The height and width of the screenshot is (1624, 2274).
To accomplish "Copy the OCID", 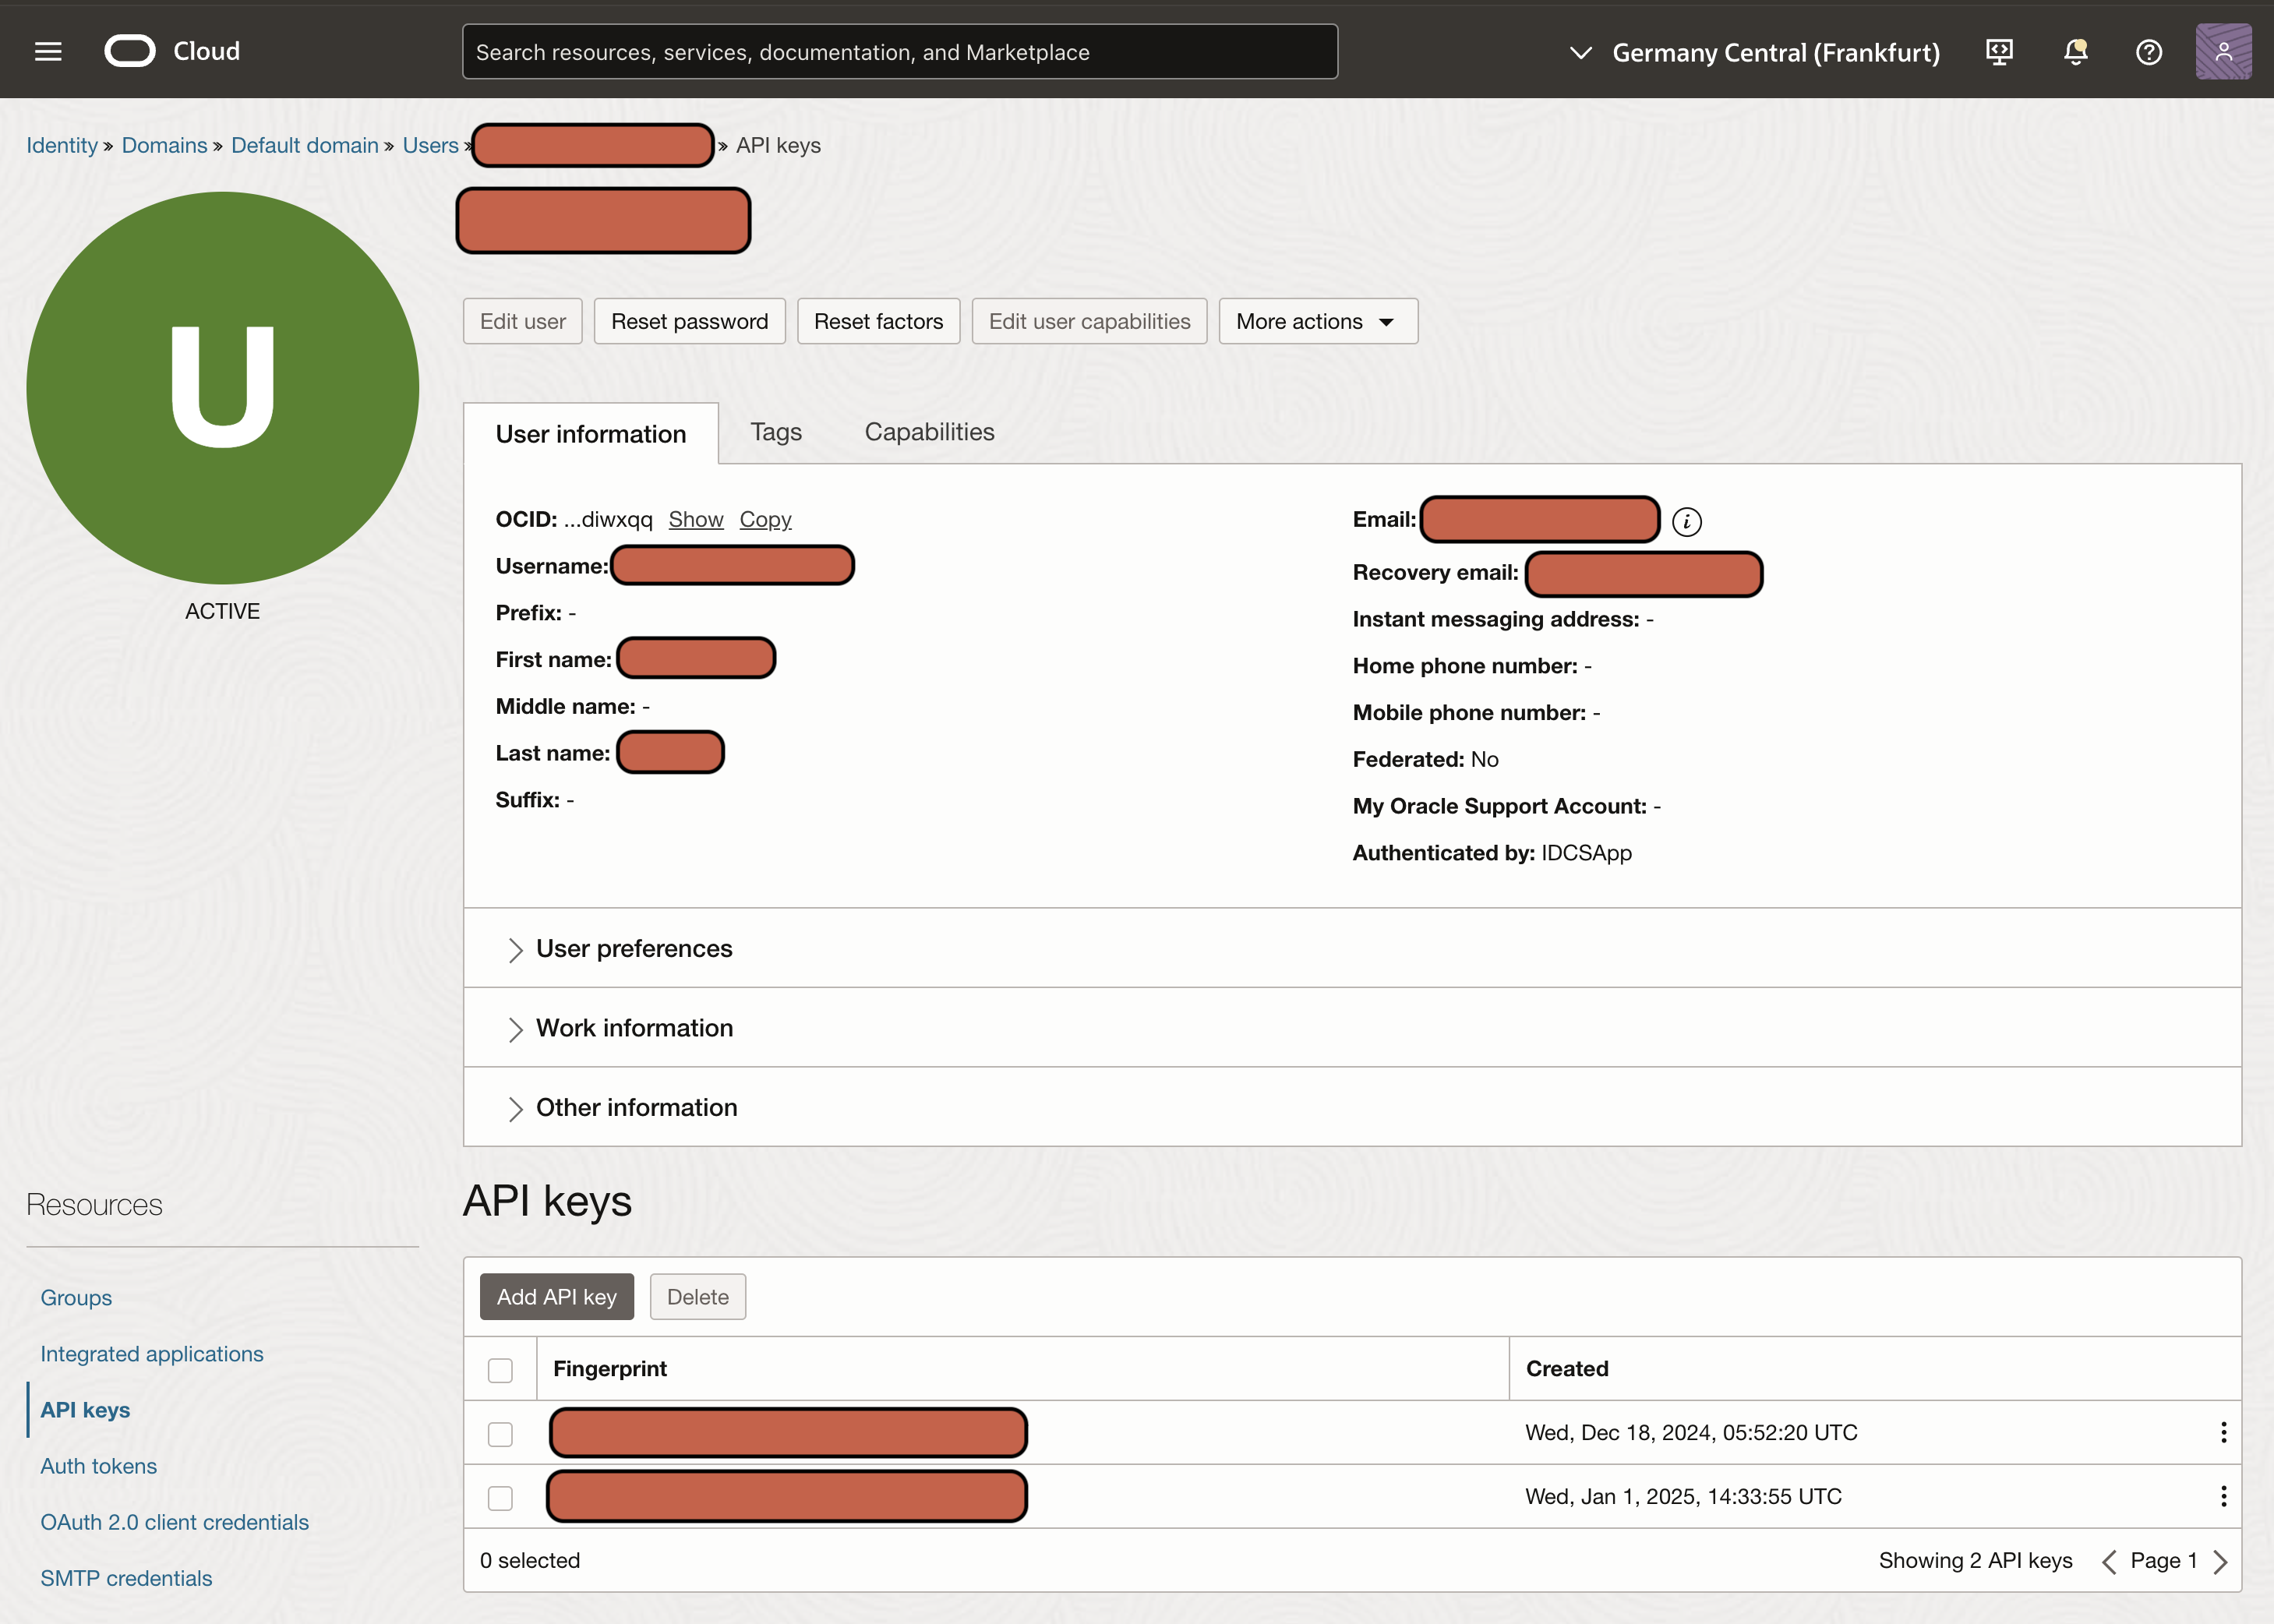I will (x=765, y=520).
